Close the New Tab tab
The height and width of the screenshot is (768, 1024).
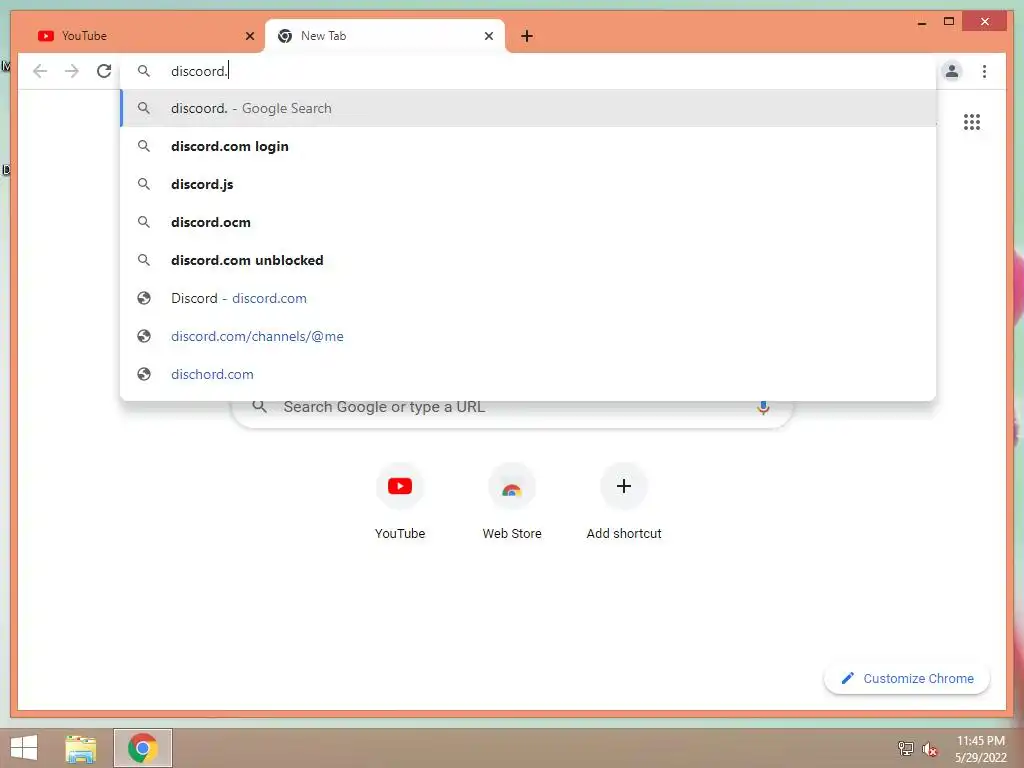click(488, 36)
